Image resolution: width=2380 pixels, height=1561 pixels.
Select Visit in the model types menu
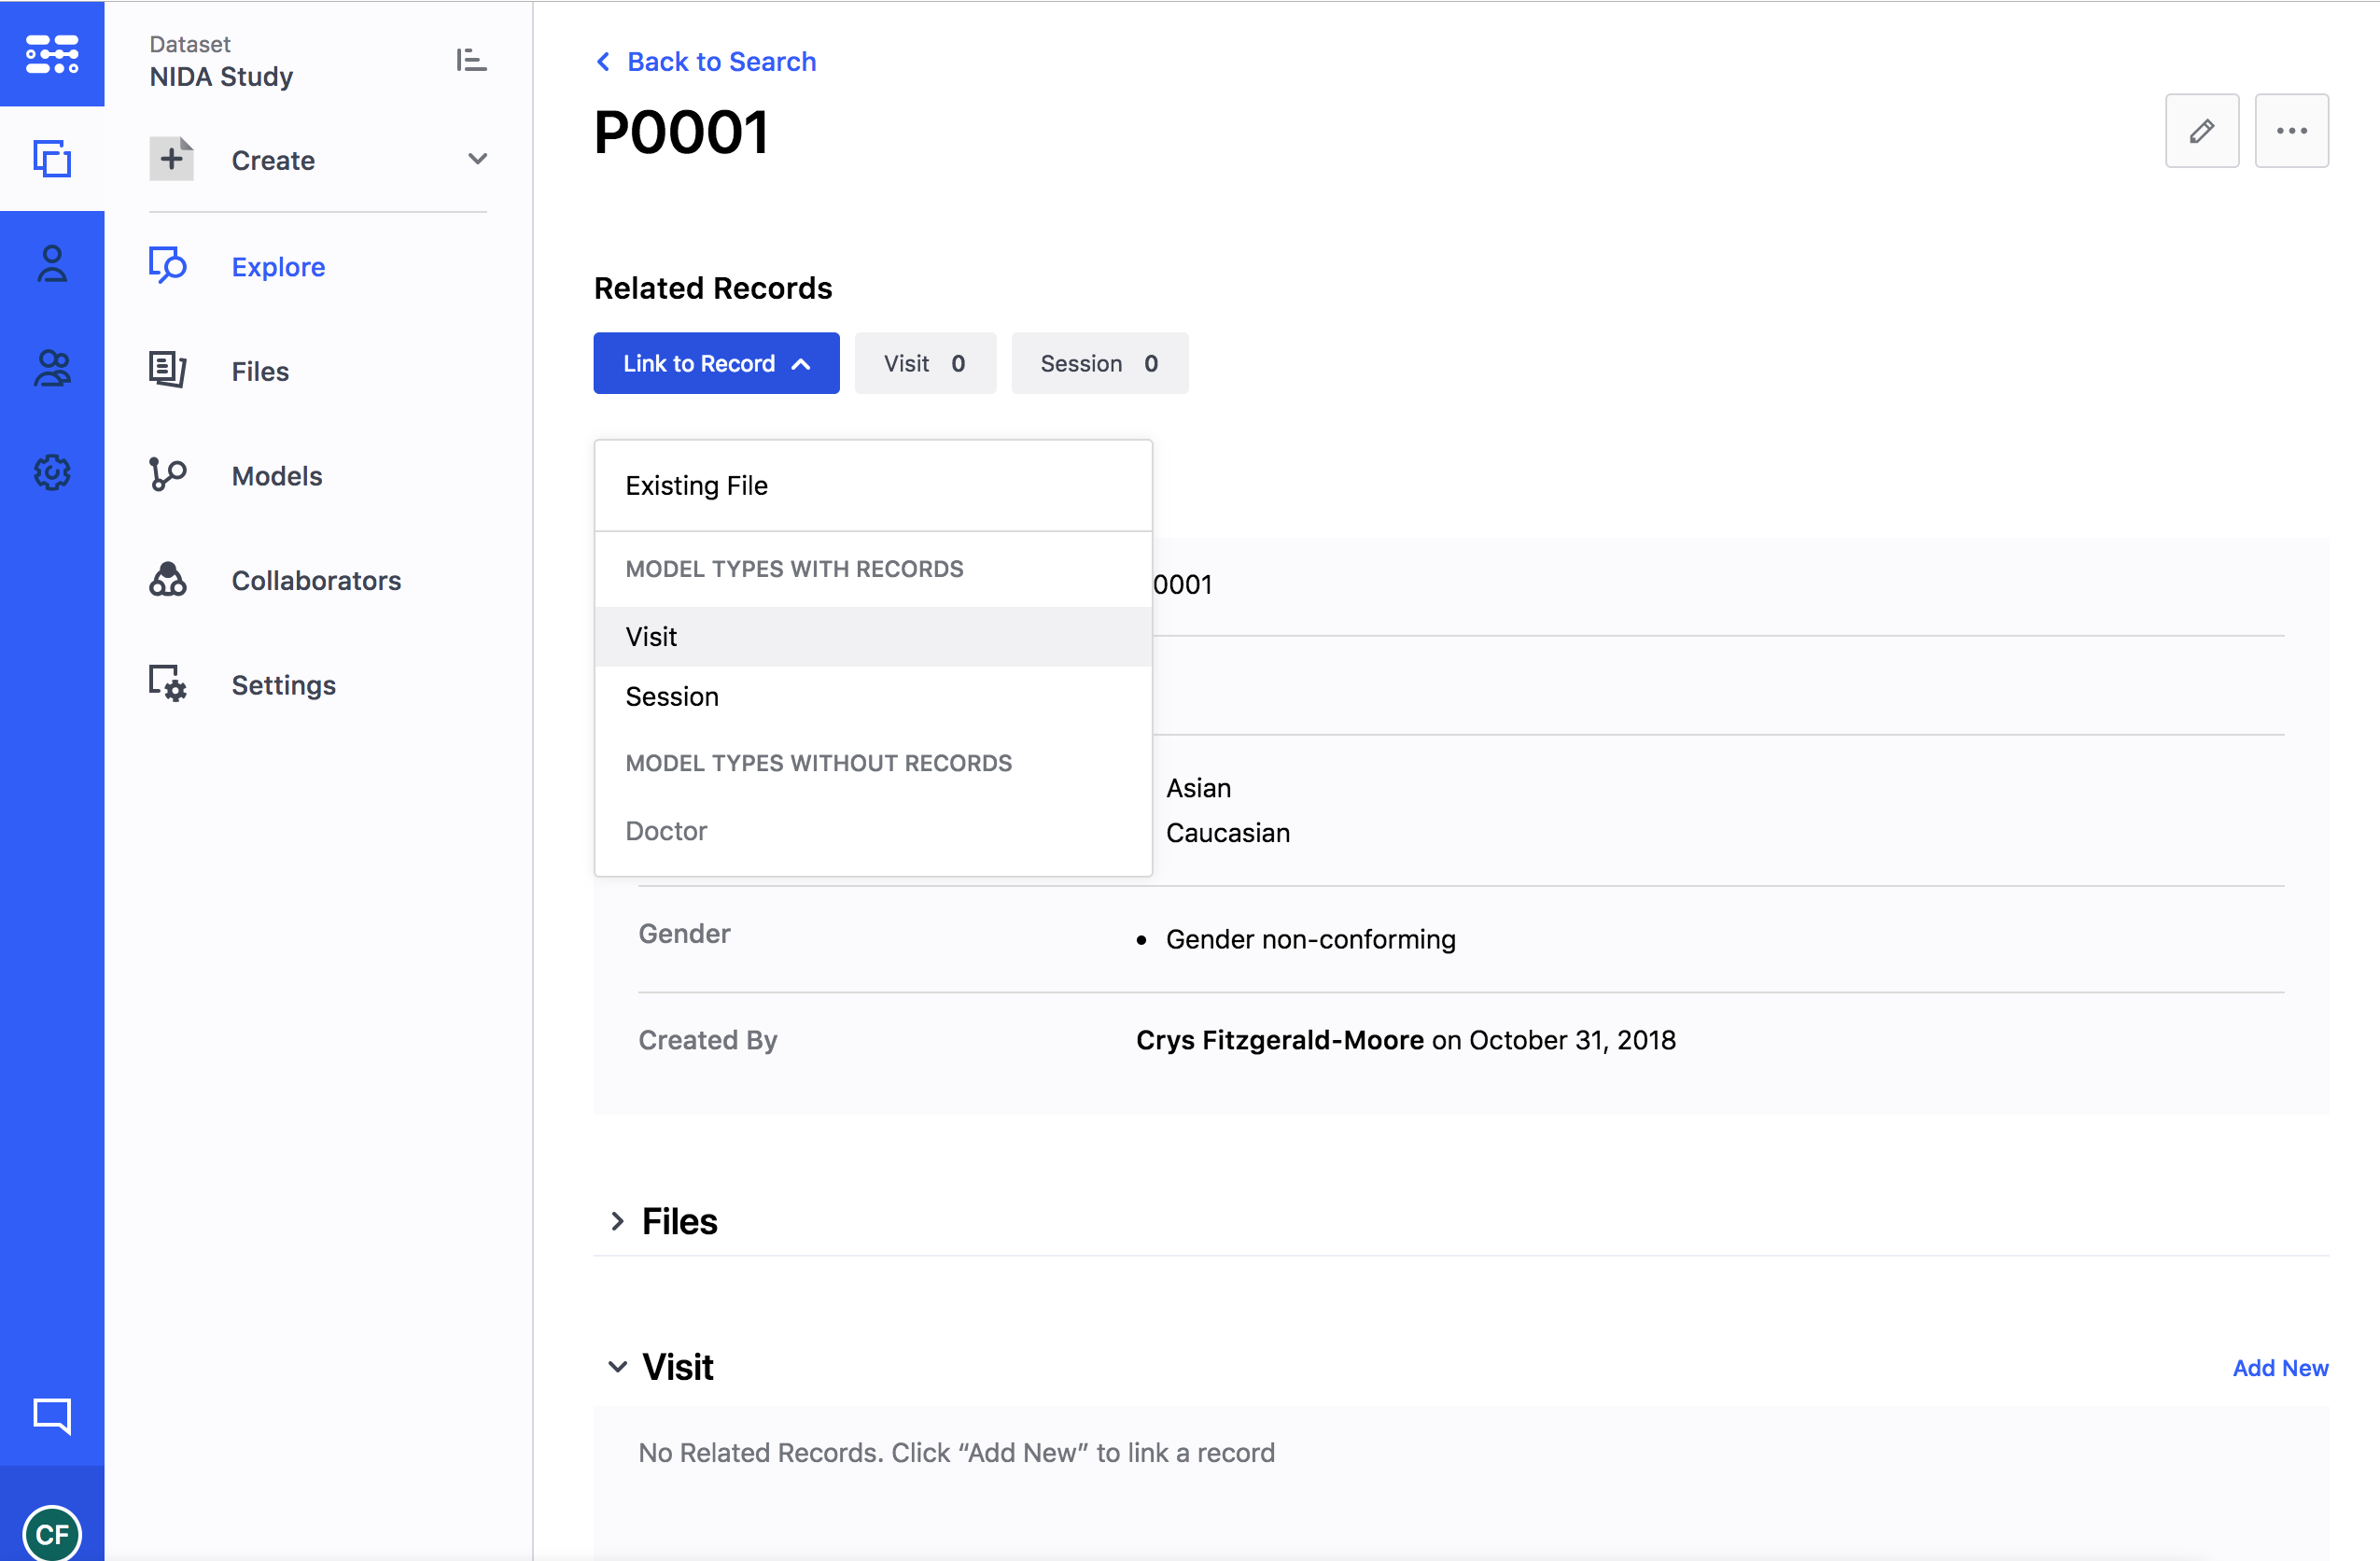point(651,636)
